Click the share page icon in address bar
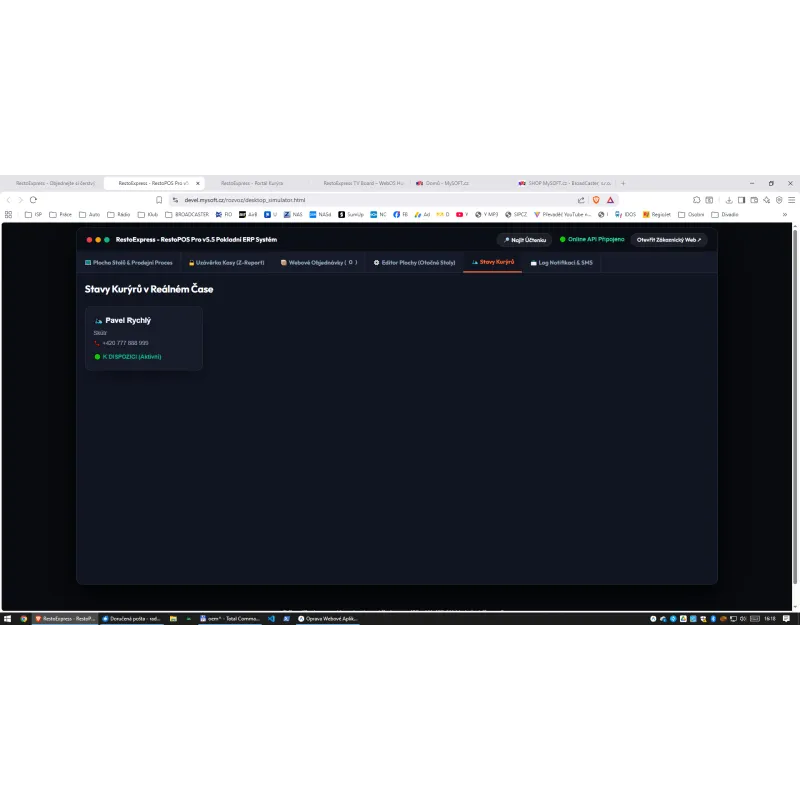The width and height of the screenshot is (800, 800). 581,200
